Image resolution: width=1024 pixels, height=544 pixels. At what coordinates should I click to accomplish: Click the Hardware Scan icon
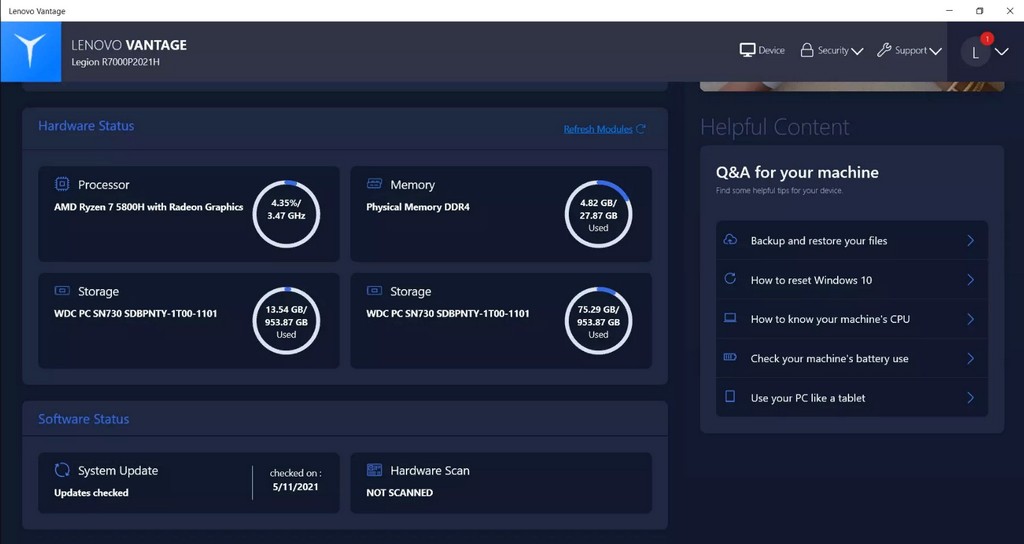(x=374, y=470)
